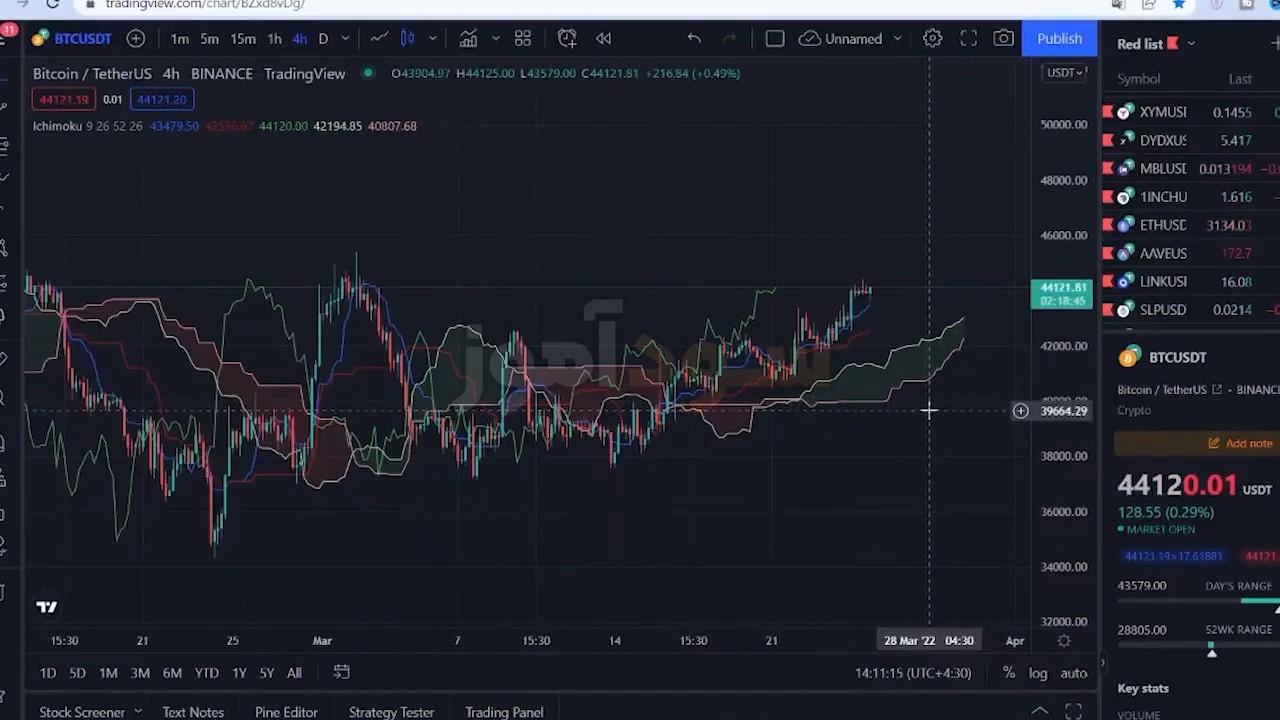Image resolution: width=1280 pixels, height=720 pixels.
Task: Switch chart to 1h timeframe
Action: click(274, 39)
